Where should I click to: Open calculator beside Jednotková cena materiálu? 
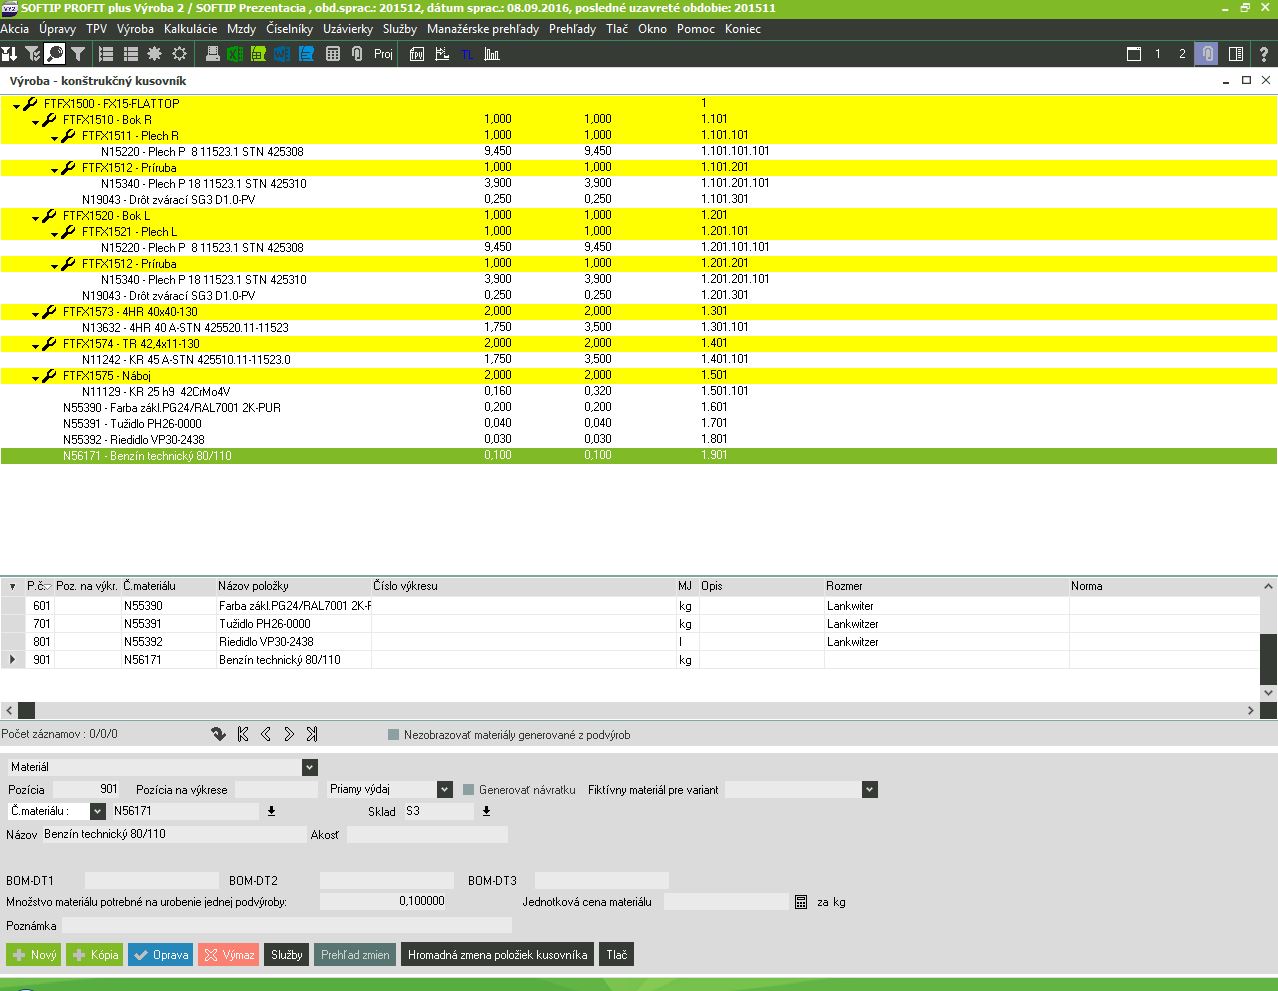(801, 902)
